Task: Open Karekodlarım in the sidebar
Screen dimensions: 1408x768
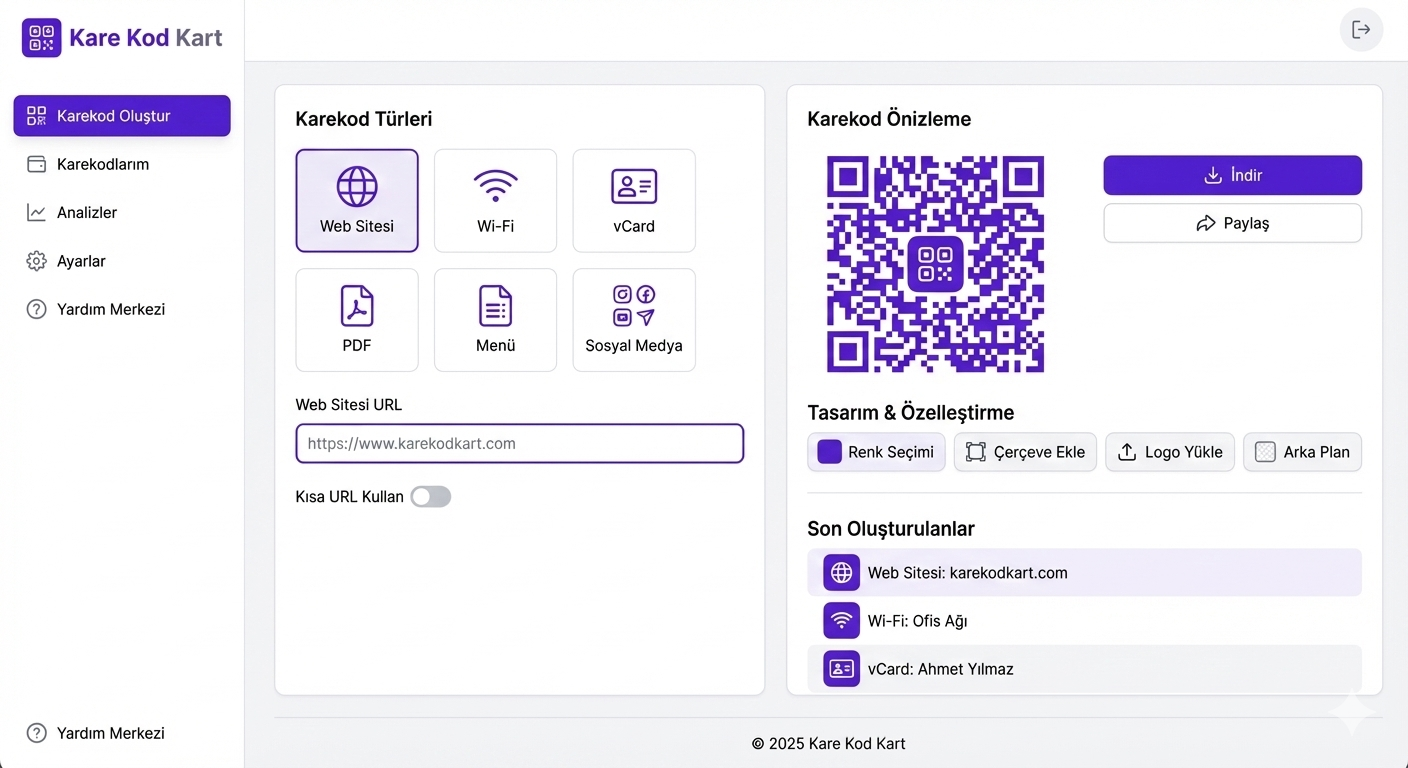Action: tap(102, 164)
